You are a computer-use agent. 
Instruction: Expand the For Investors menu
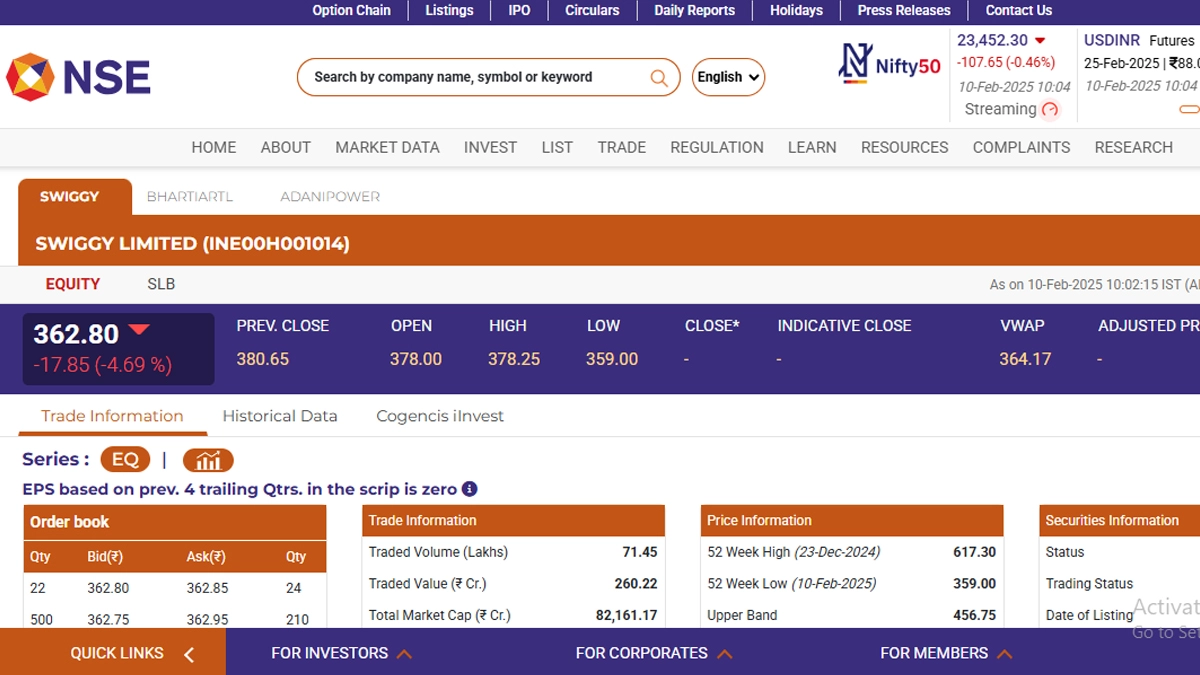341,653
